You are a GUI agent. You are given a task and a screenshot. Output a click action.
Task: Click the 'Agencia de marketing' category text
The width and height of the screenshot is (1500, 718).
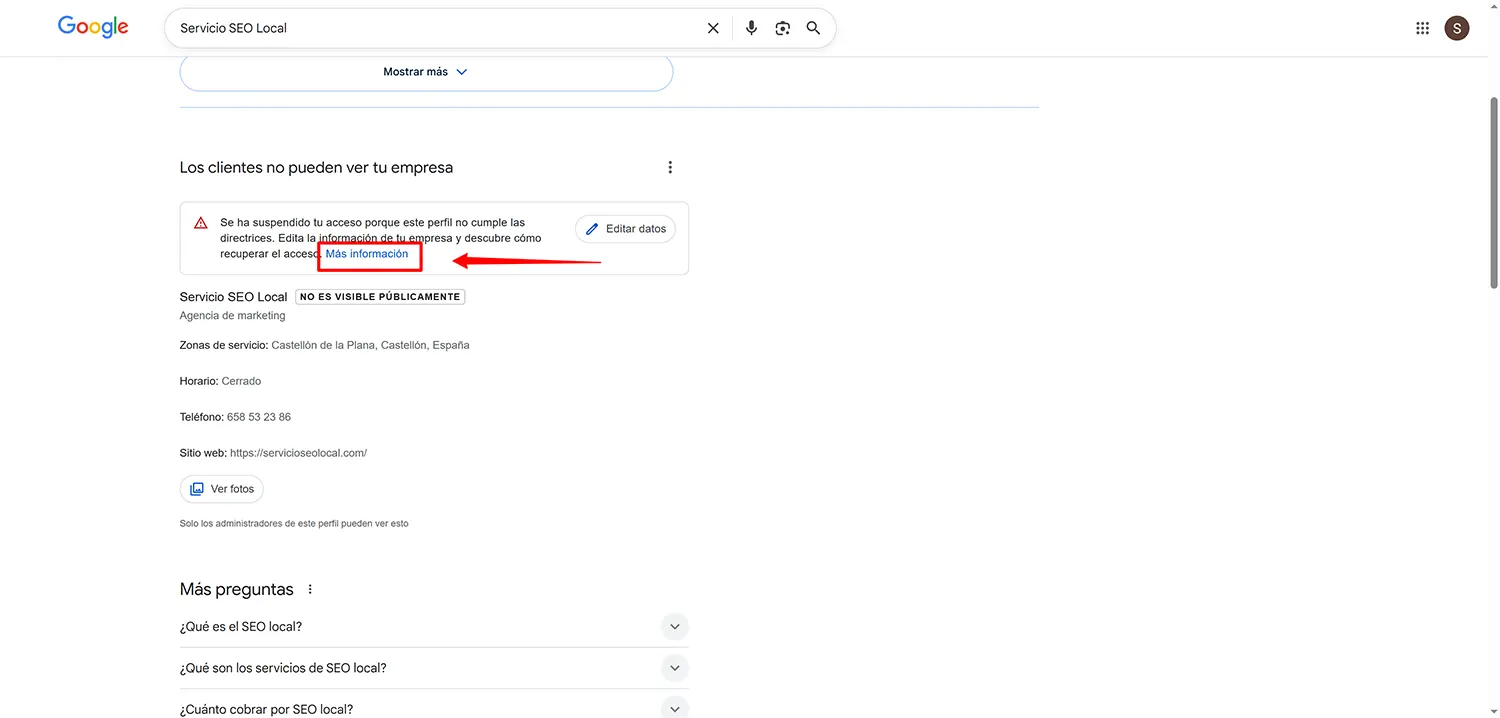coord(232,316)
